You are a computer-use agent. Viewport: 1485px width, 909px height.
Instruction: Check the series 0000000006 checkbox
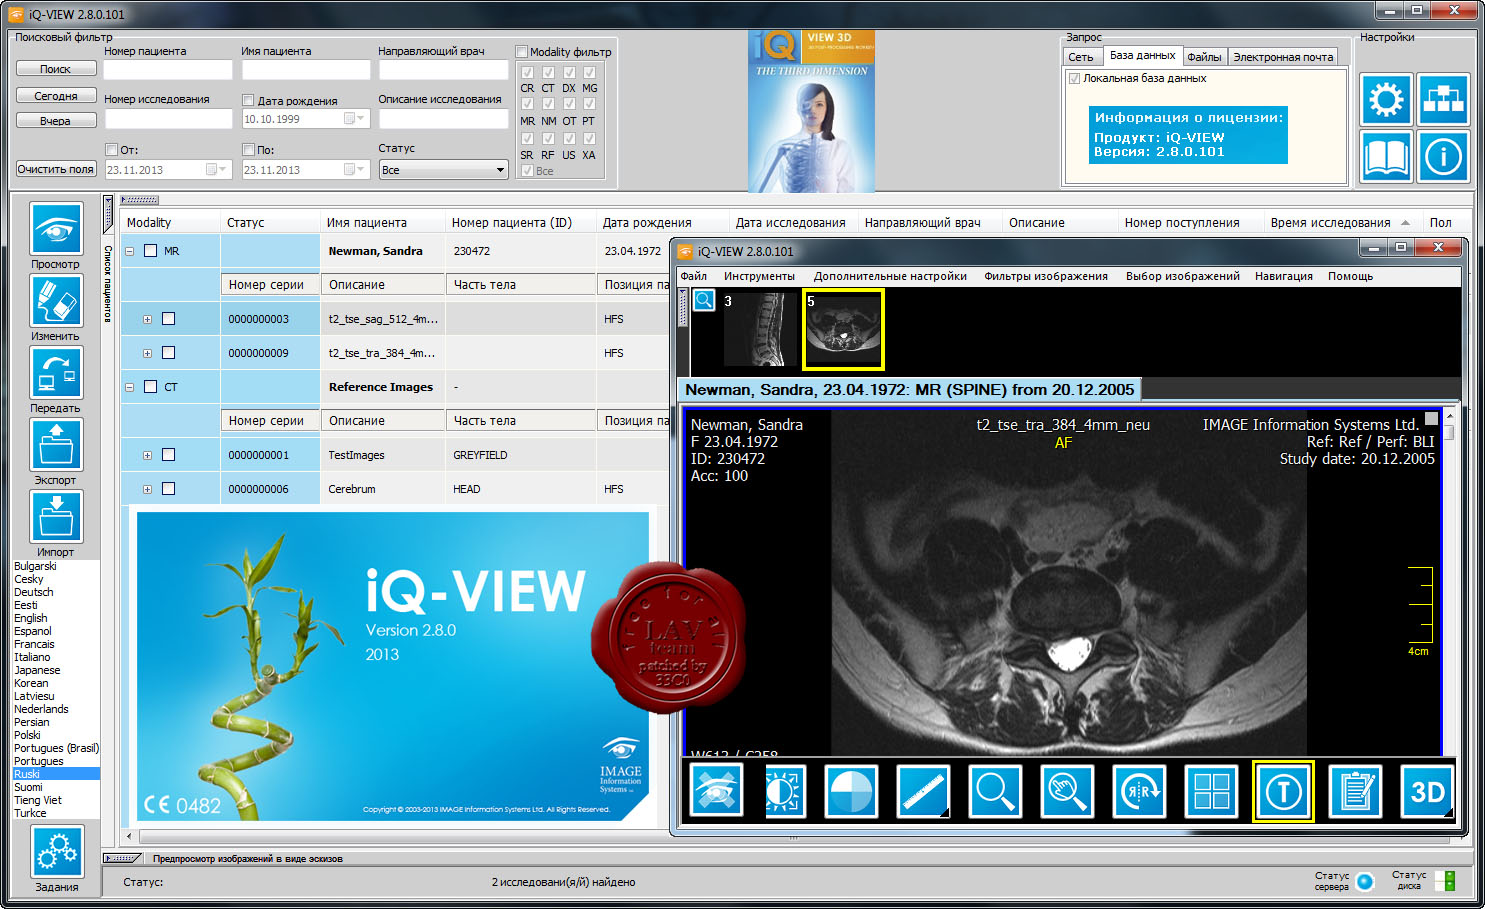[x=168, y=489]
